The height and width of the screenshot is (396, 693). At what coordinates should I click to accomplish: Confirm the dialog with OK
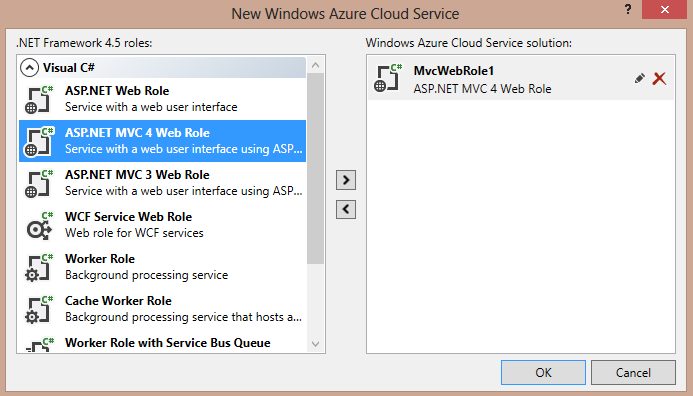543,373
